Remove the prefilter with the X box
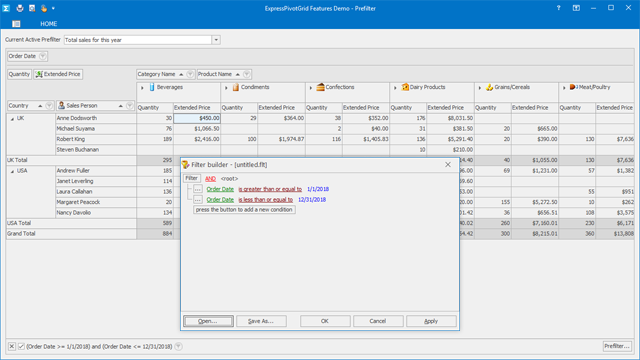The image size is (640, 360). click(x=12, y=347)
